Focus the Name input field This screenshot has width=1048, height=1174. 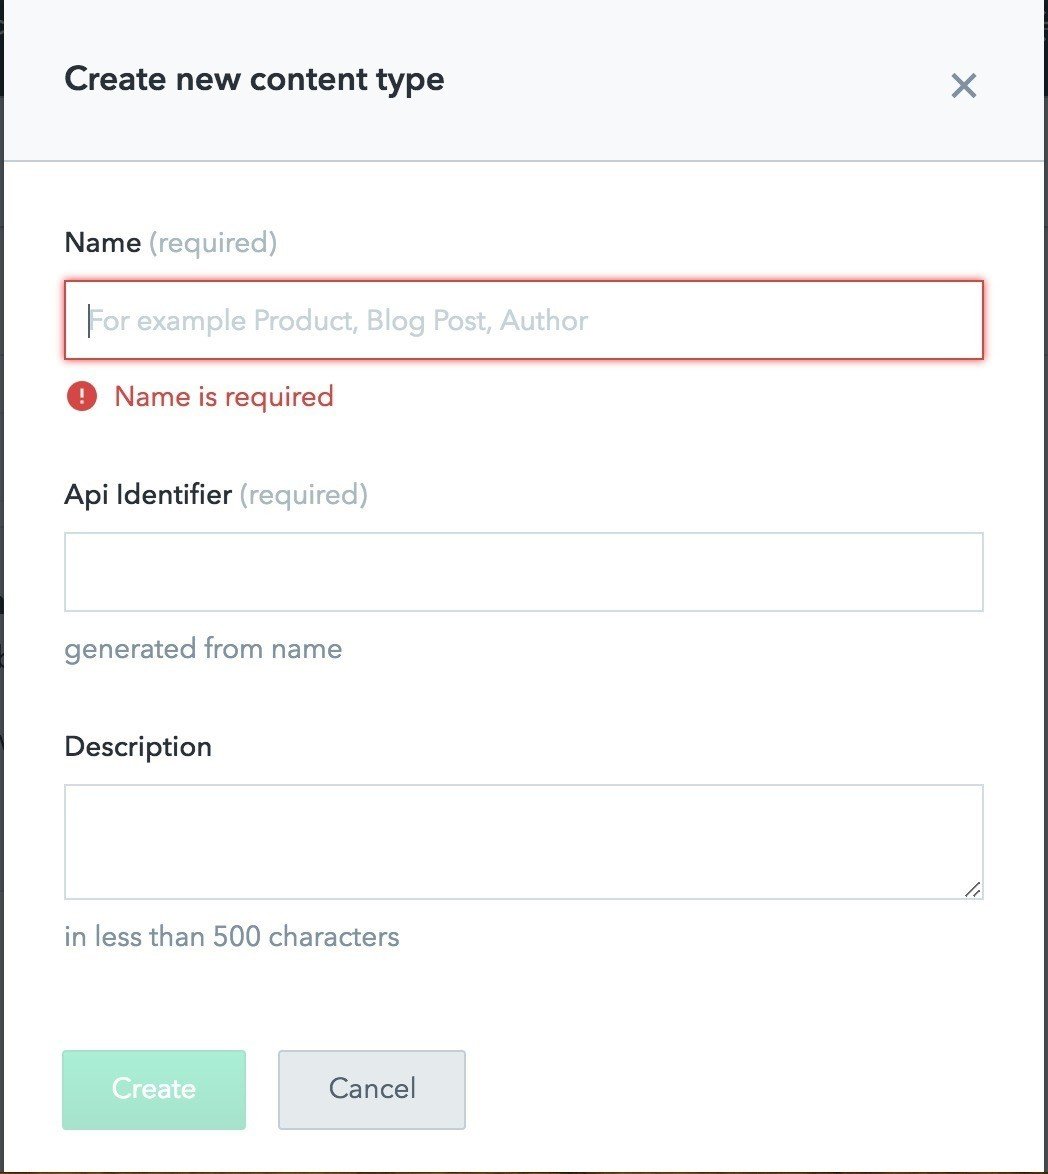pyautogui.click(x=523, y=320)
